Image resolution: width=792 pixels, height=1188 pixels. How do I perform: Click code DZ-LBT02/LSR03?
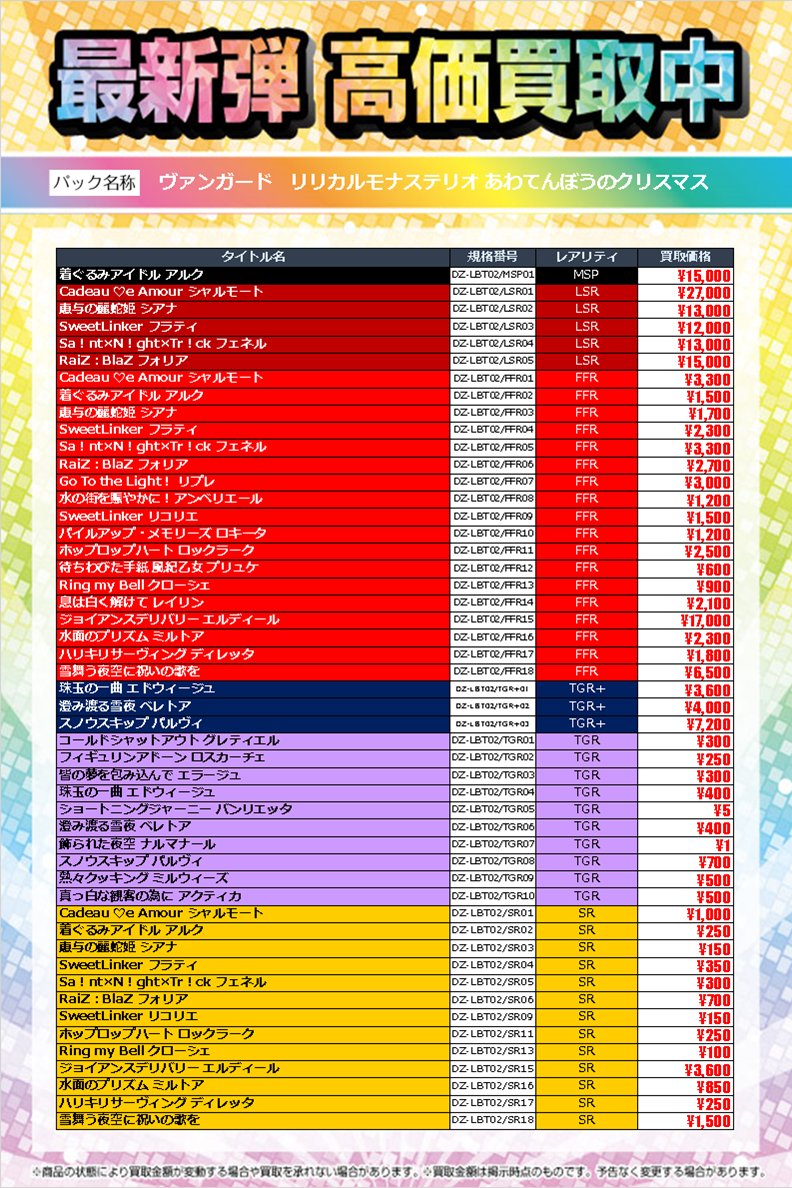coord(493,327)
